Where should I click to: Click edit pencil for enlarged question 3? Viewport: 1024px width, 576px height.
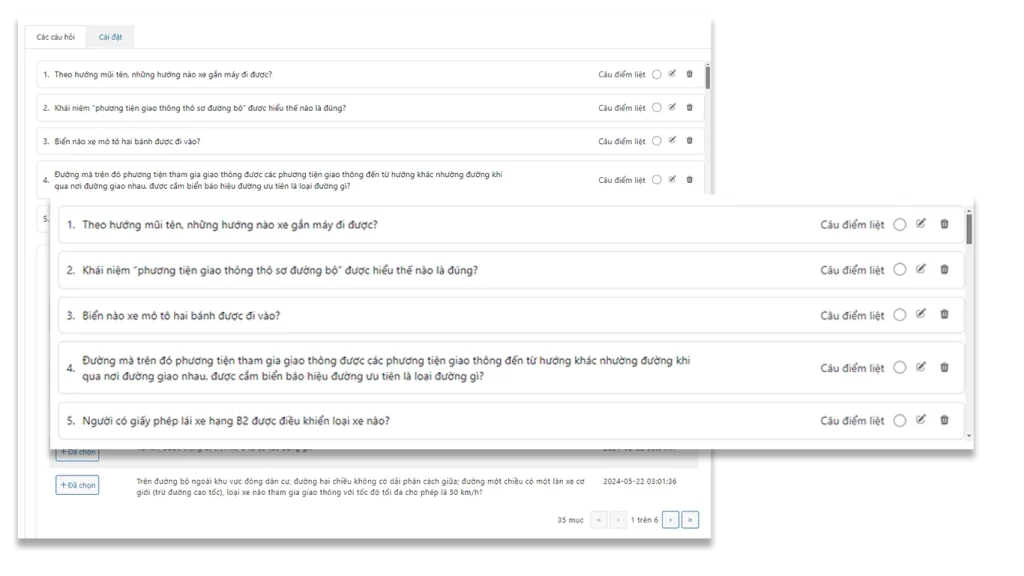[921, 315]
